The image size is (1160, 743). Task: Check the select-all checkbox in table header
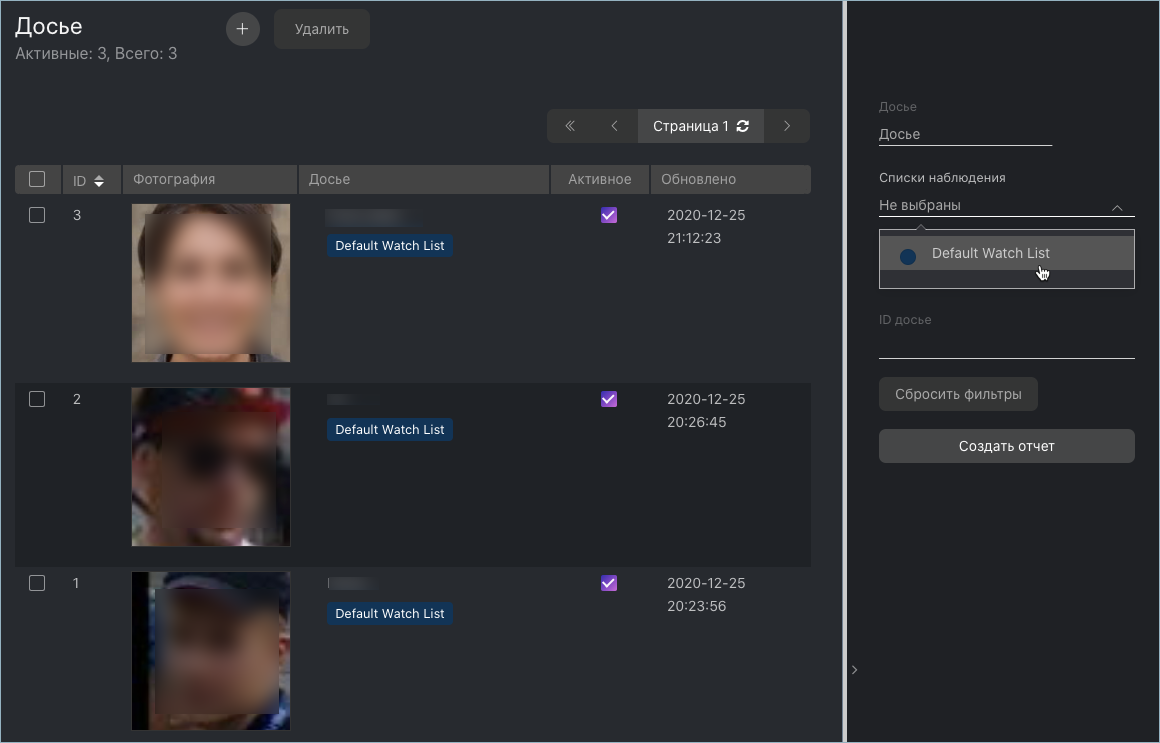pos(37,179)
